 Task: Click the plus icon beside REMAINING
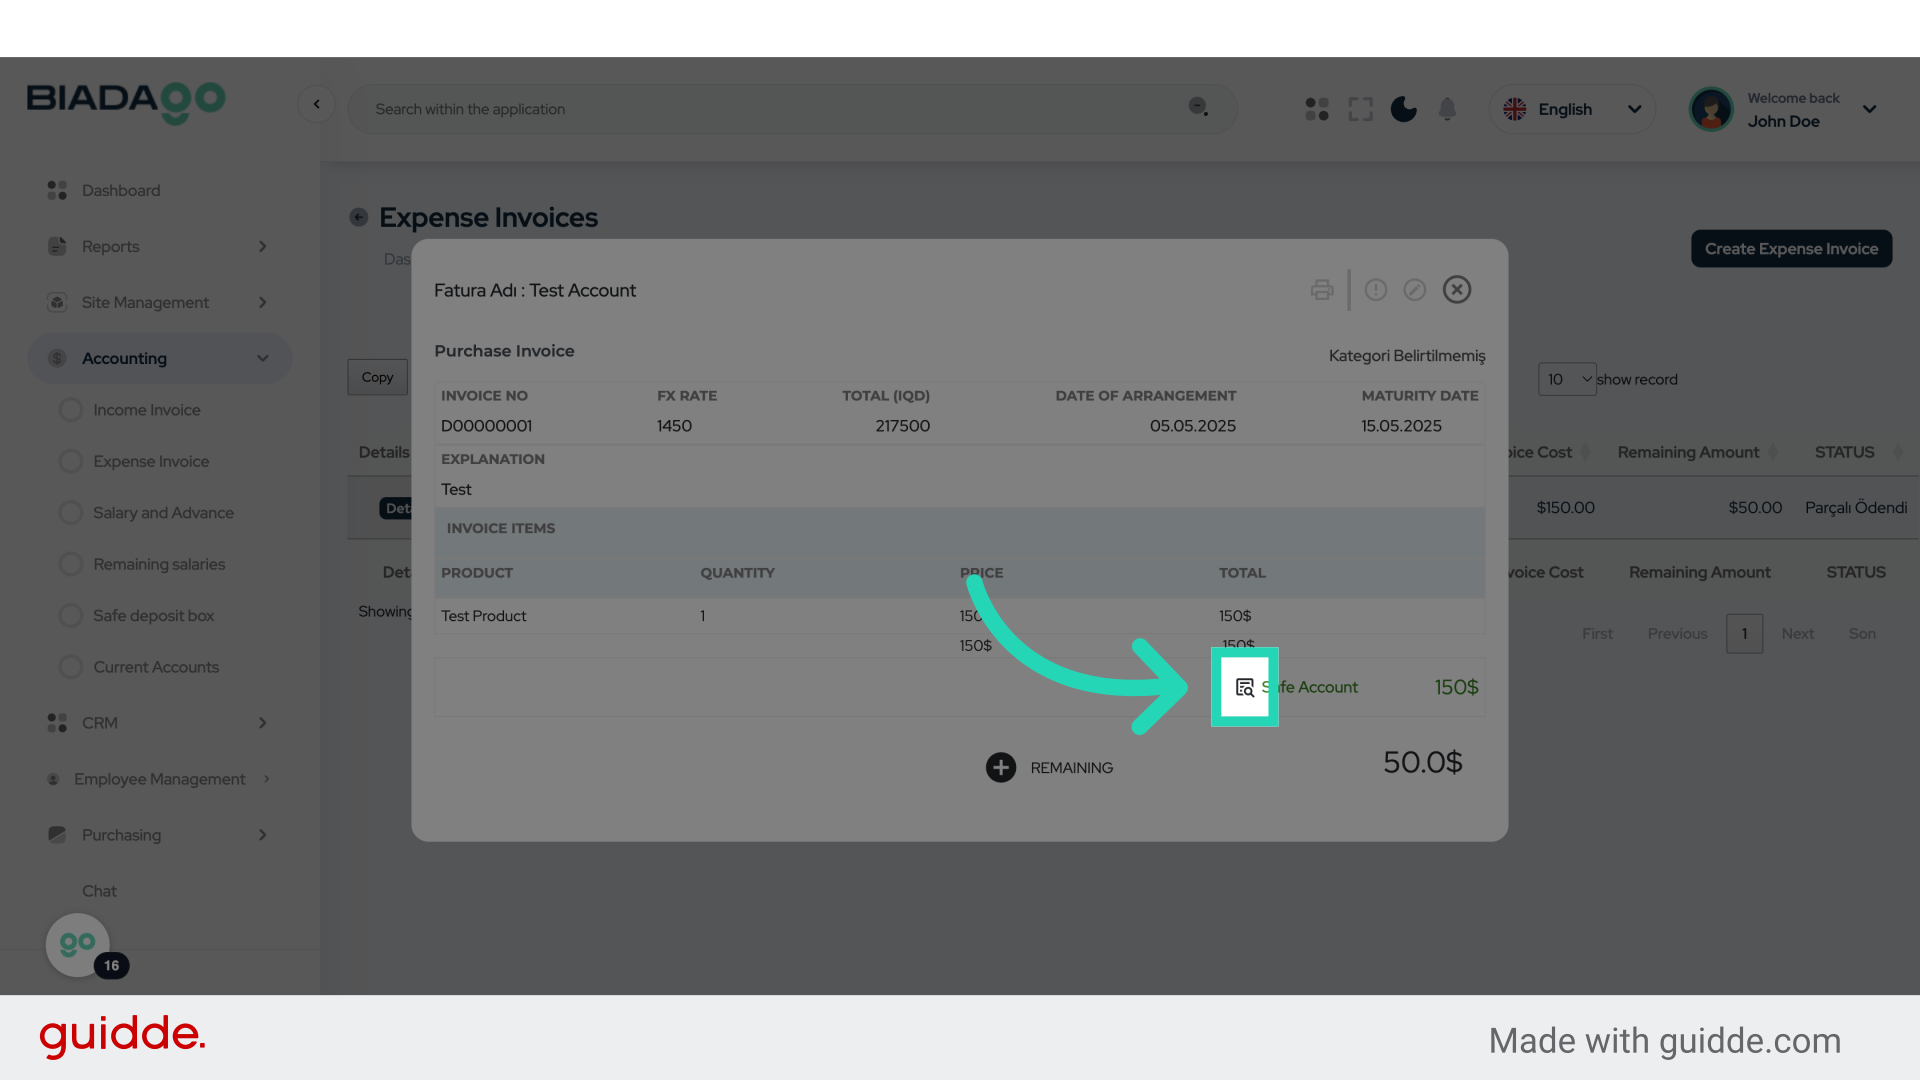(x=1001, y=767)
